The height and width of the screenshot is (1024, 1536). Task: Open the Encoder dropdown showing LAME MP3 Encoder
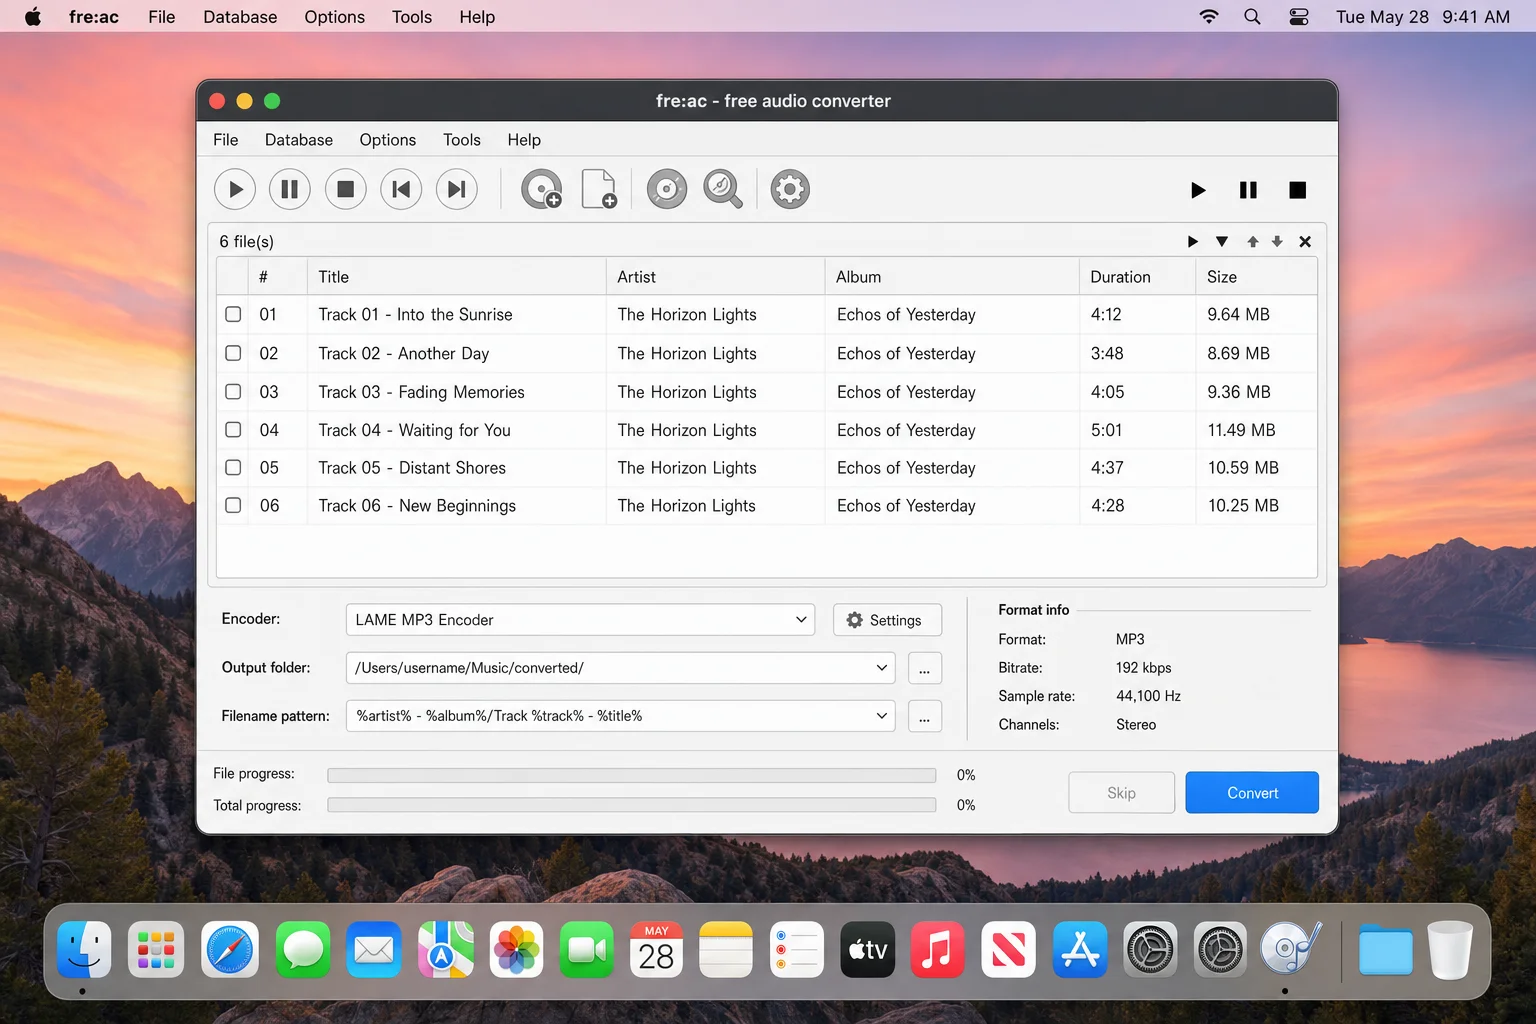coord(580,620)
